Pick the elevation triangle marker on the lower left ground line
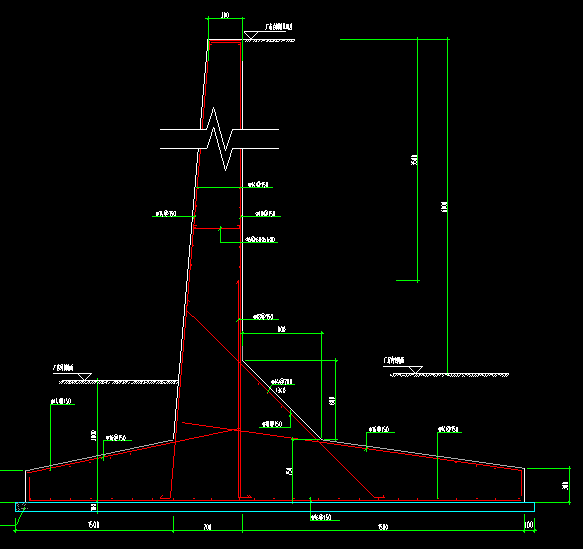 click(85, 377)
